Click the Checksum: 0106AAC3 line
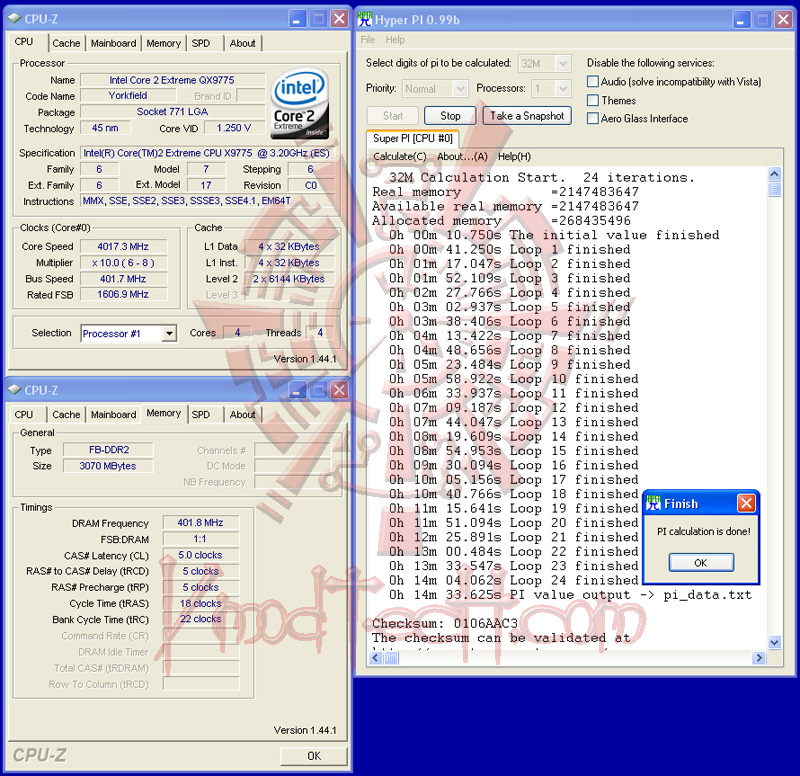800x776 pixels. click(x=444, y=623)
